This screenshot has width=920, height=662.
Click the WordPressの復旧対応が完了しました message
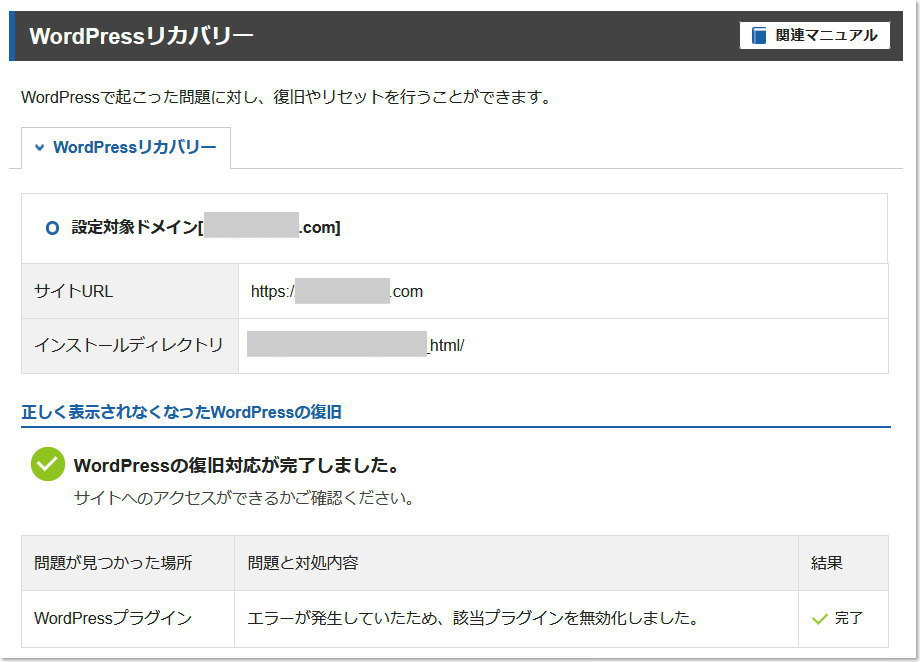coord(237,465)
